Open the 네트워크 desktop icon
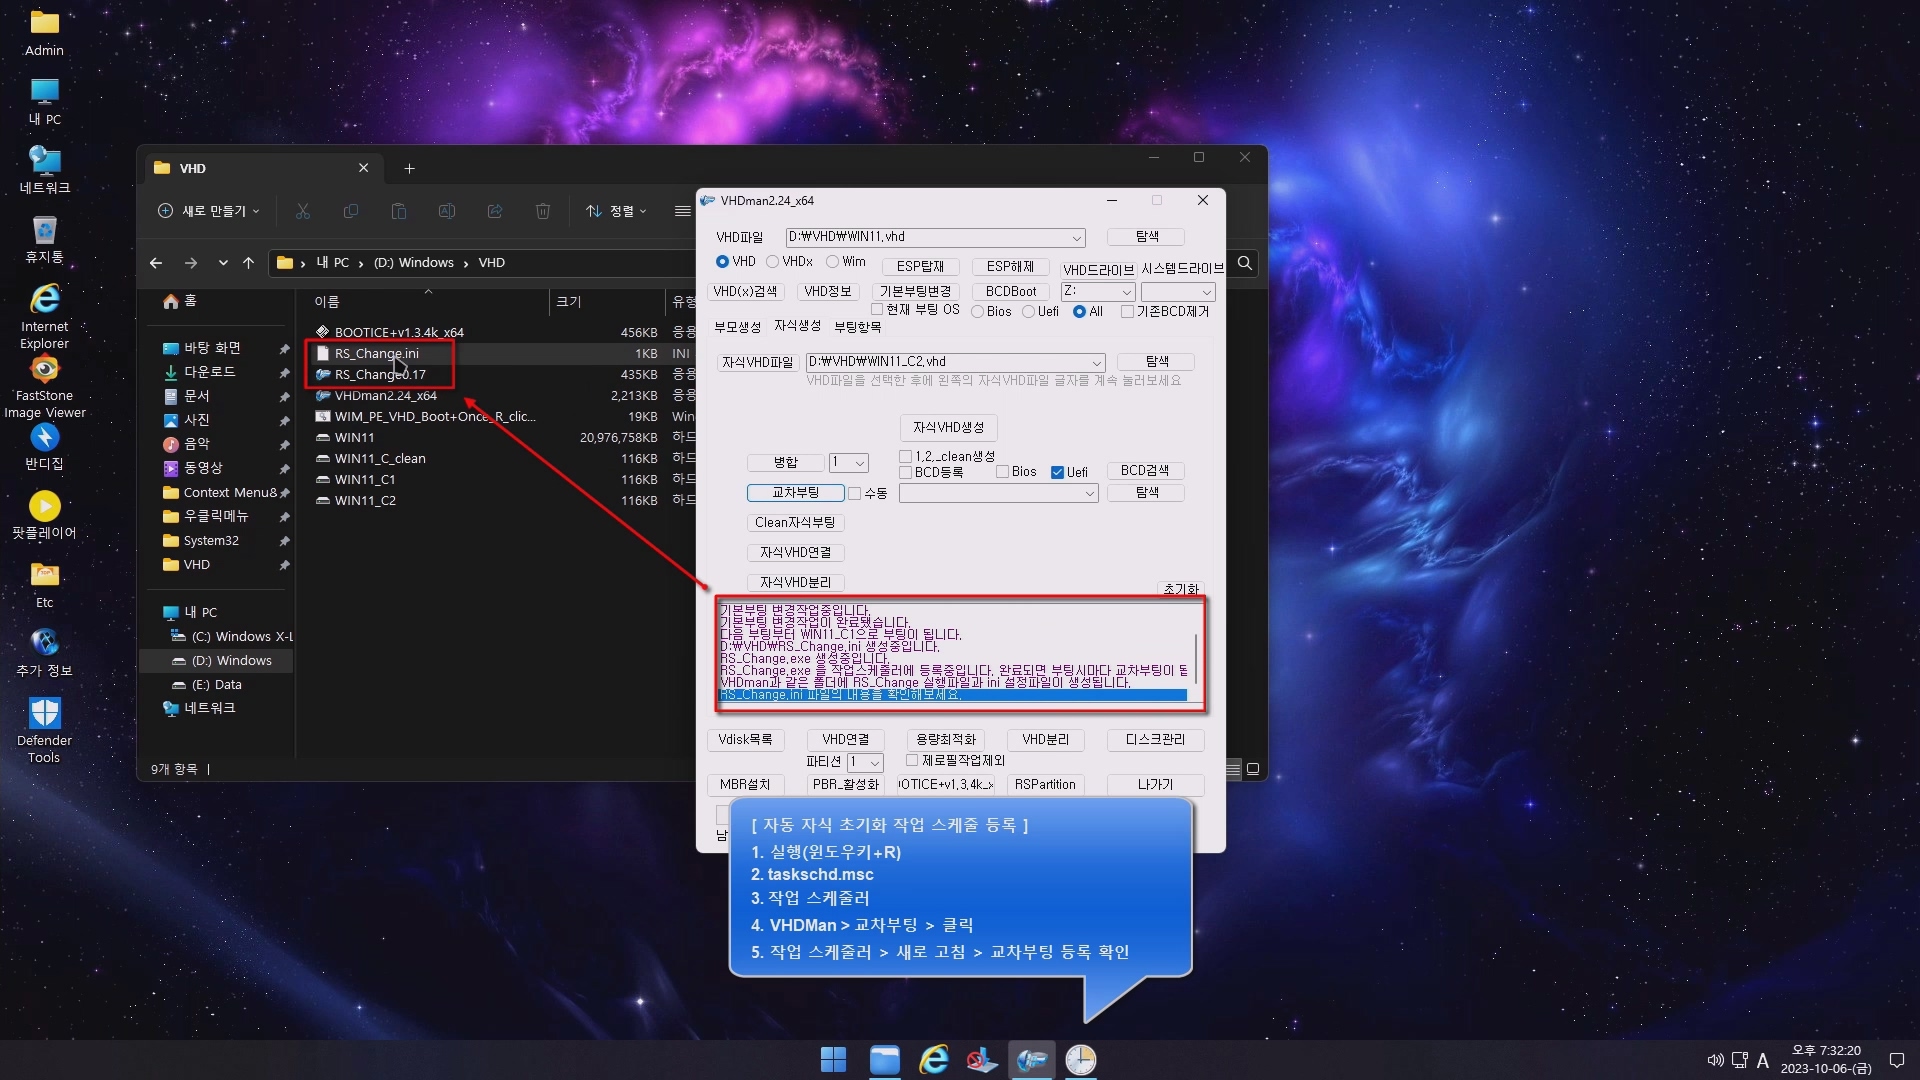This screenshot has width=1920, height=1080. pos(44,170)
